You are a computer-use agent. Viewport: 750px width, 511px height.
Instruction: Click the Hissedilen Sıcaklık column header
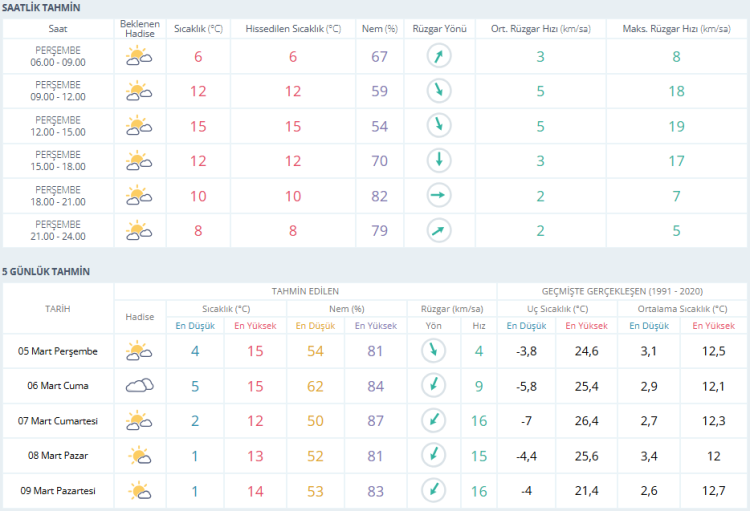294,28
